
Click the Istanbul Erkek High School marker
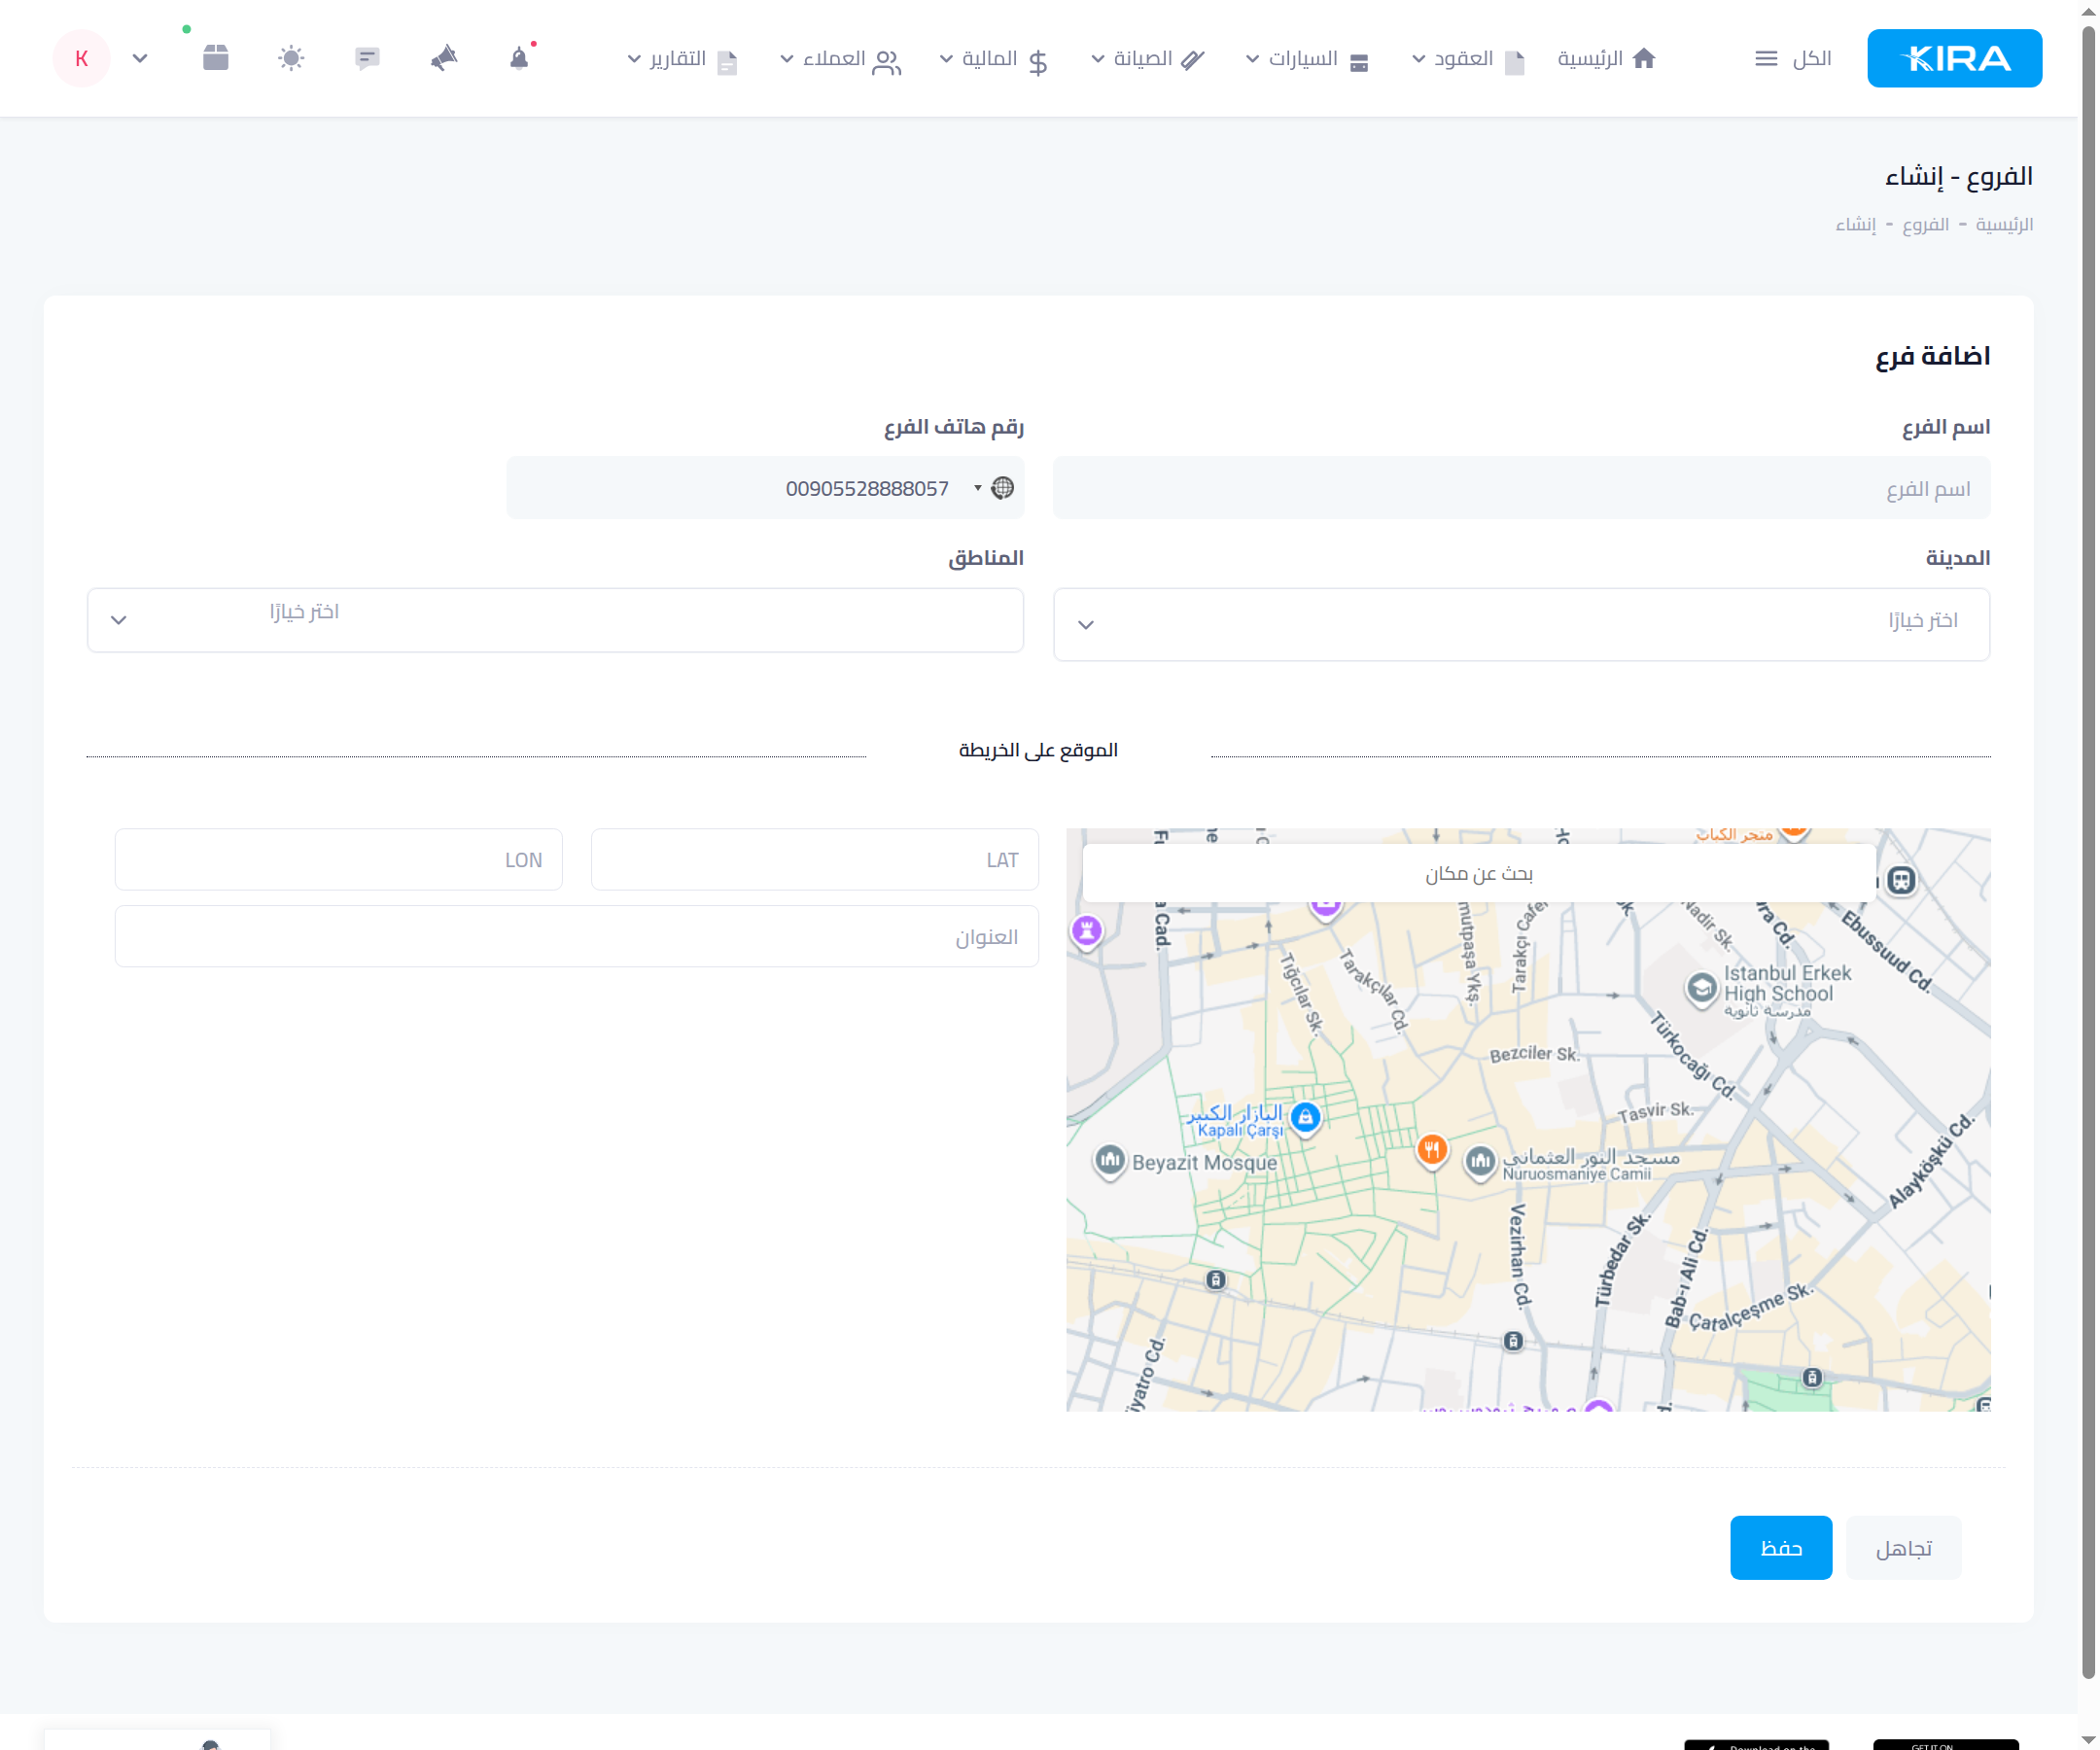(x=1701, y=989)
